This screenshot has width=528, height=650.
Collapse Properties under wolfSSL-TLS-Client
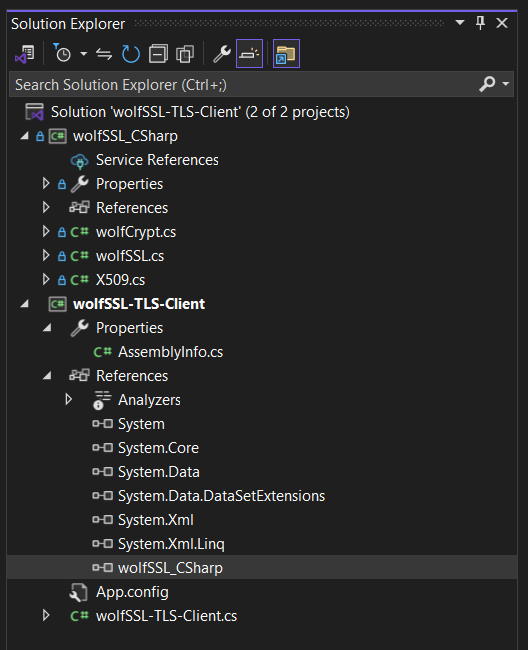[x=47, y=328]
